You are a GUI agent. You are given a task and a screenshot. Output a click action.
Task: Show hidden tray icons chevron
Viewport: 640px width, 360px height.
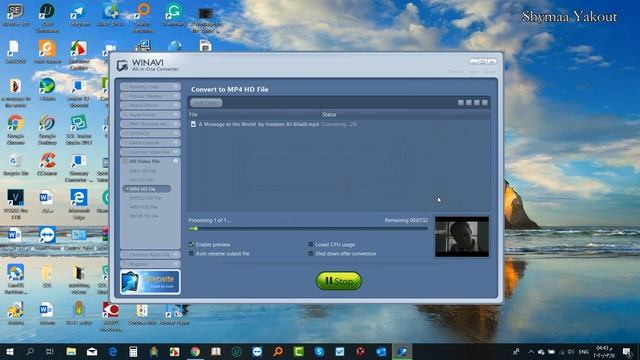pyautogui.click(x=531, y=352)
